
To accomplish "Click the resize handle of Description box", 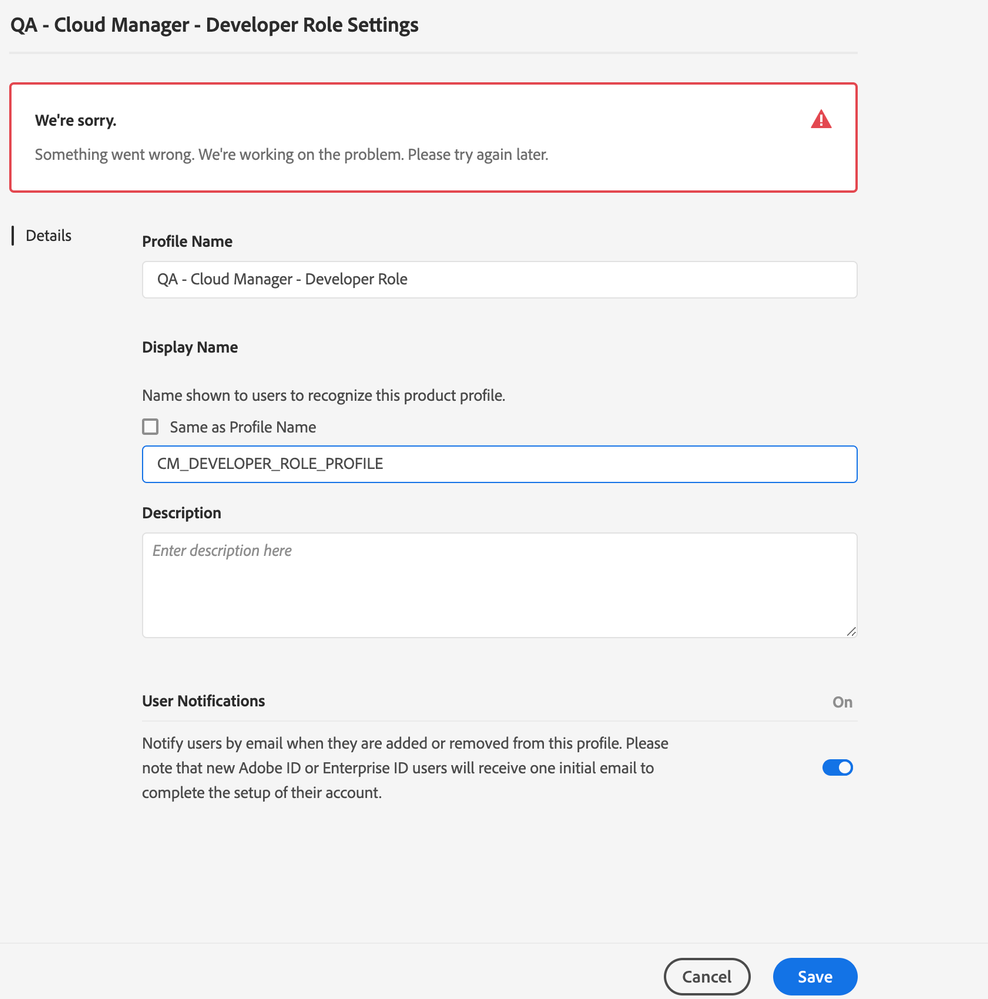I will point(851,631).
